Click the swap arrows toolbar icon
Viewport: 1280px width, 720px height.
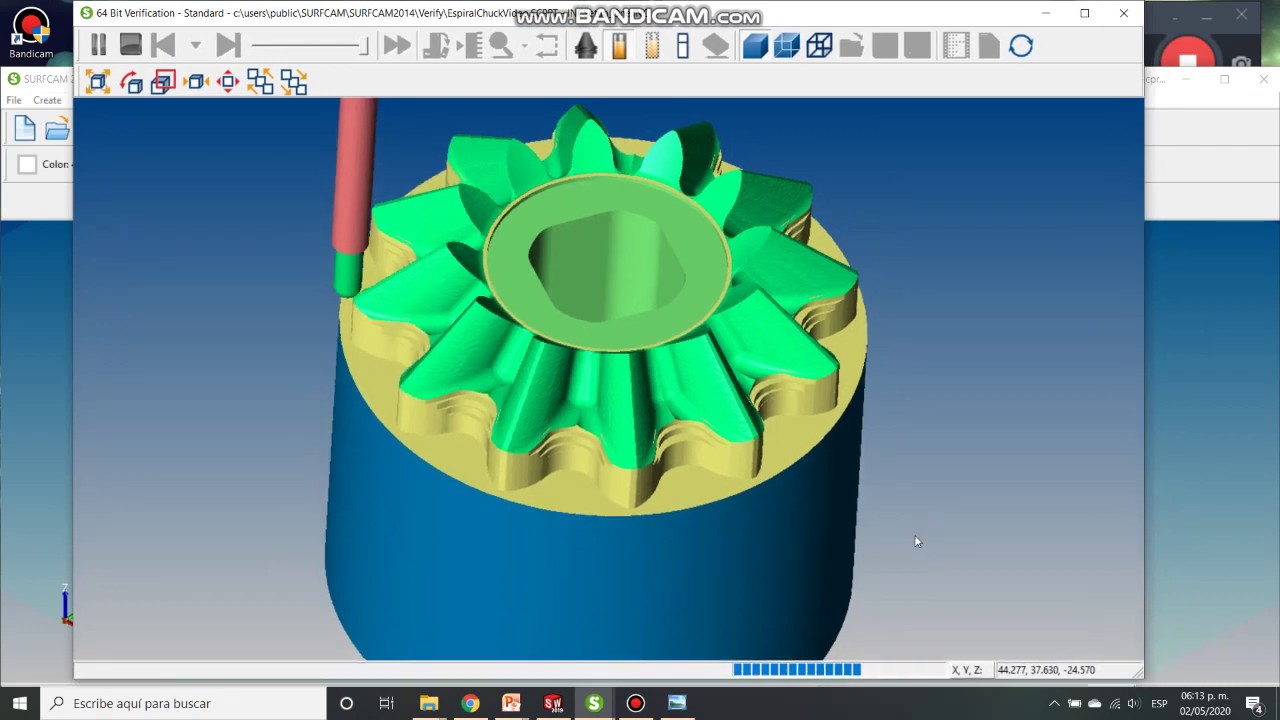pyautogui.click(x=547, y=45)
